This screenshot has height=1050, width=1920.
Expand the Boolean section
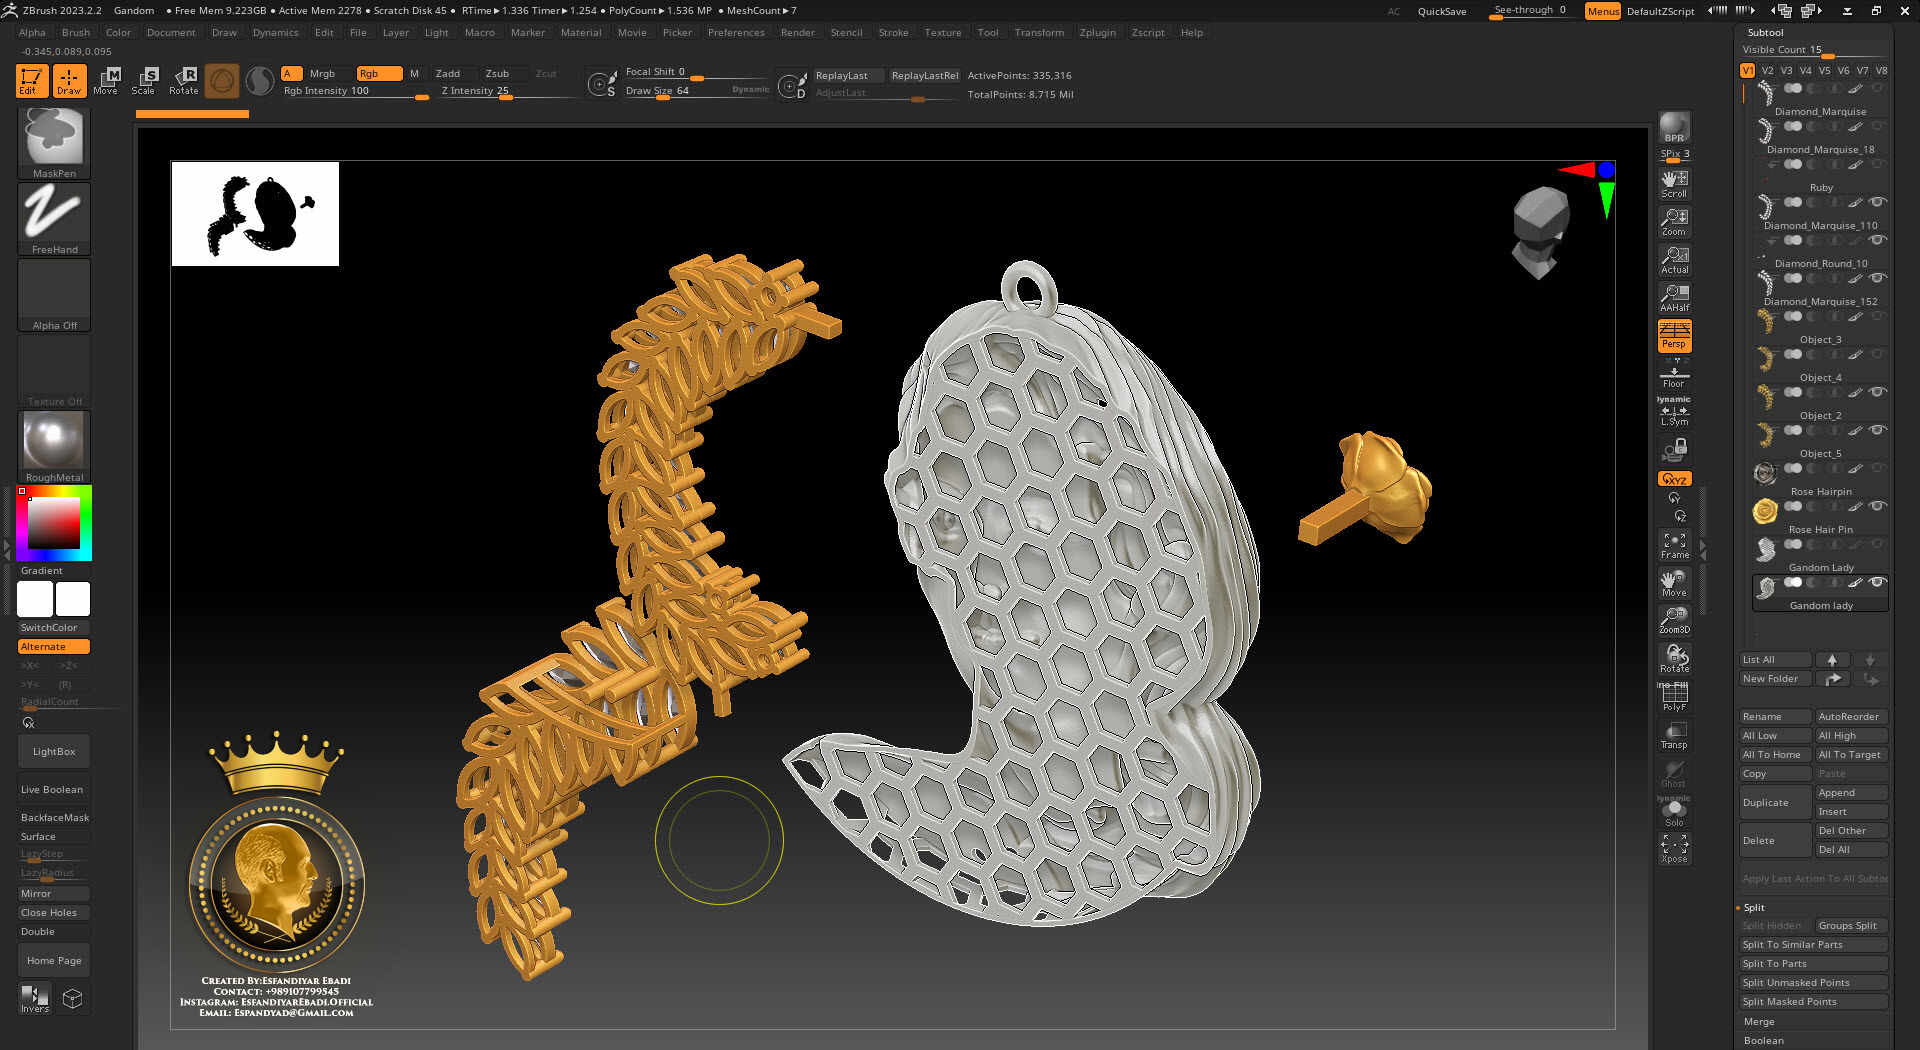tap(1763, 1041)
